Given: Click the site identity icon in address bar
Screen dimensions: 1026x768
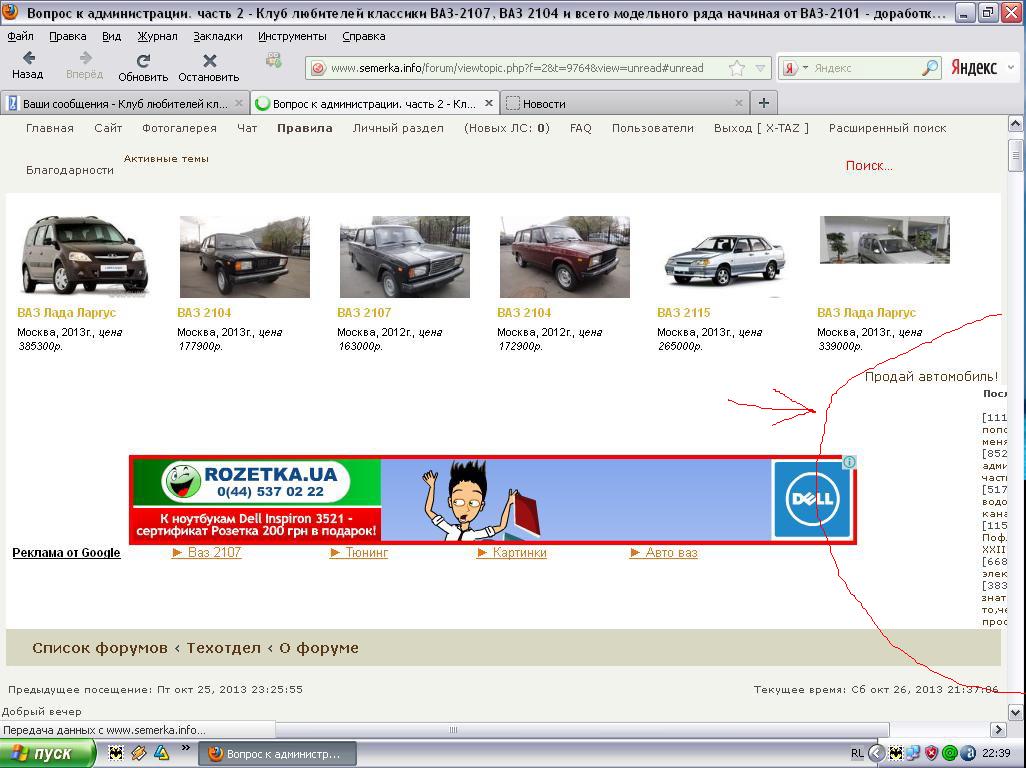Looking at the screenshot, I should click(x=318, y=68).
